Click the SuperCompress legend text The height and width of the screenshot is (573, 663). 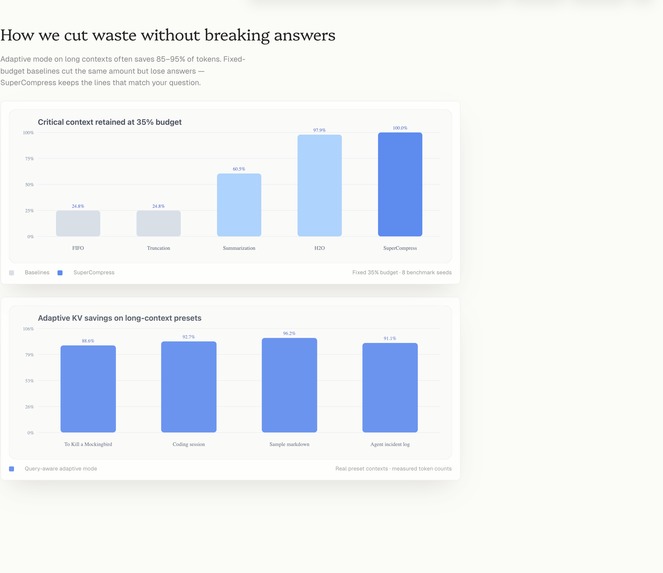(94, 273)
